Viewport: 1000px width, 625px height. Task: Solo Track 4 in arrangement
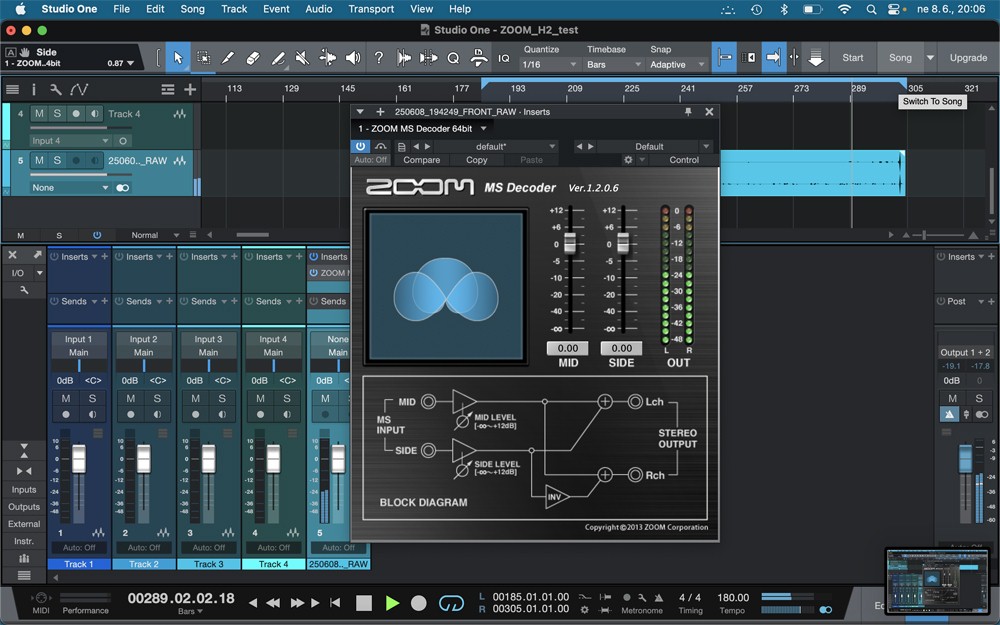pos(57,114)
